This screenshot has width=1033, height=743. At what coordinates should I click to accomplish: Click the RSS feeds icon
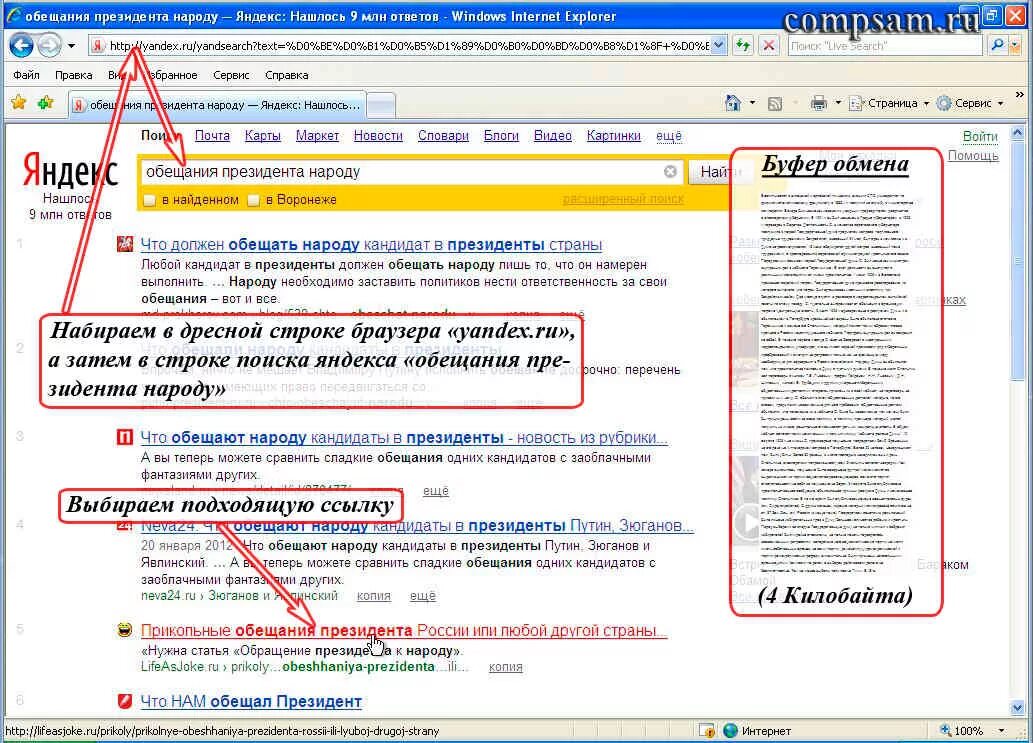(x=775, y=103)
